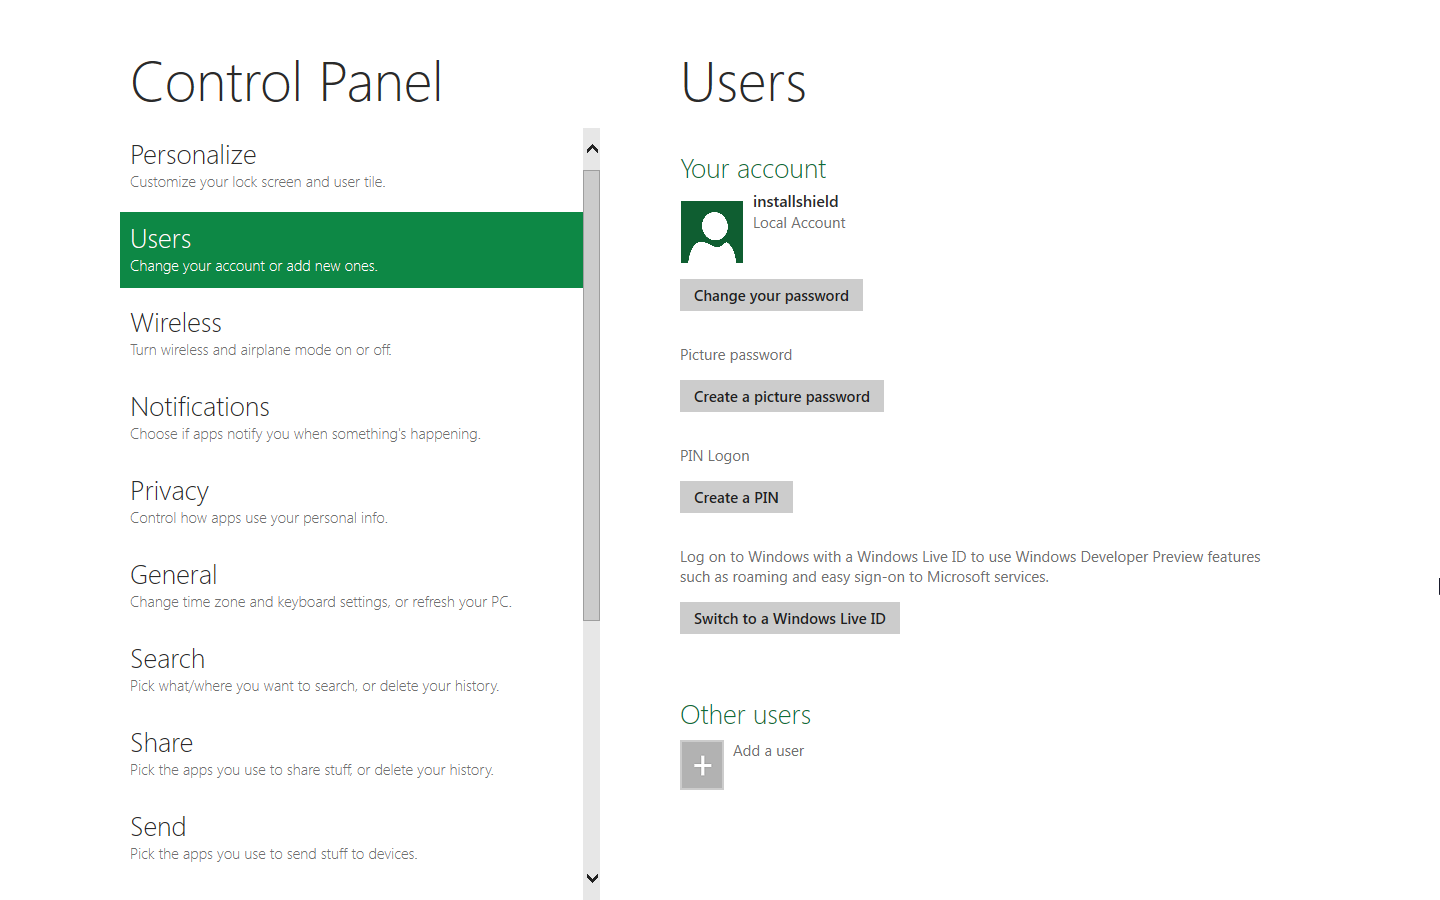The width and height of the screenshot is (1440, 900).
Task: Open the Wireless settings category
Action: coord(351,334)
